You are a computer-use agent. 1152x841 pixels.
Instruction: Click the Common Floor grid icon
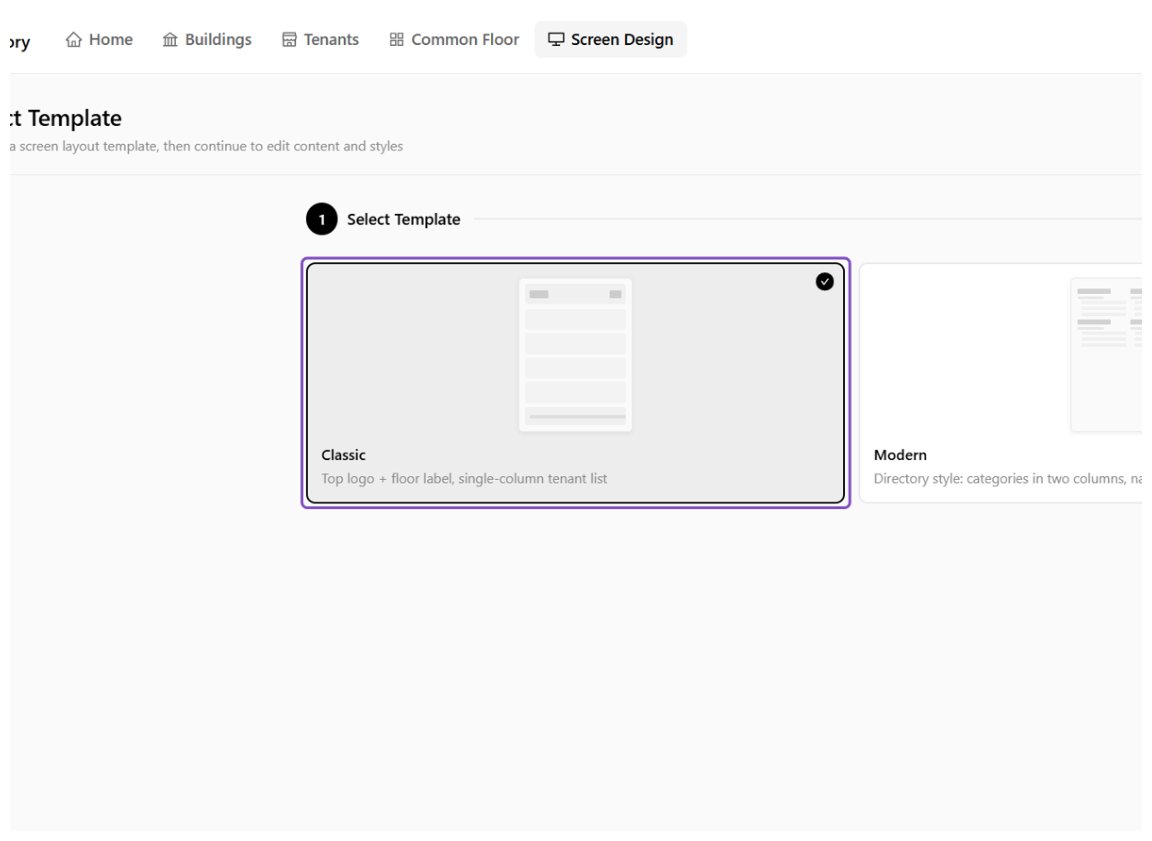click(397, 40)
